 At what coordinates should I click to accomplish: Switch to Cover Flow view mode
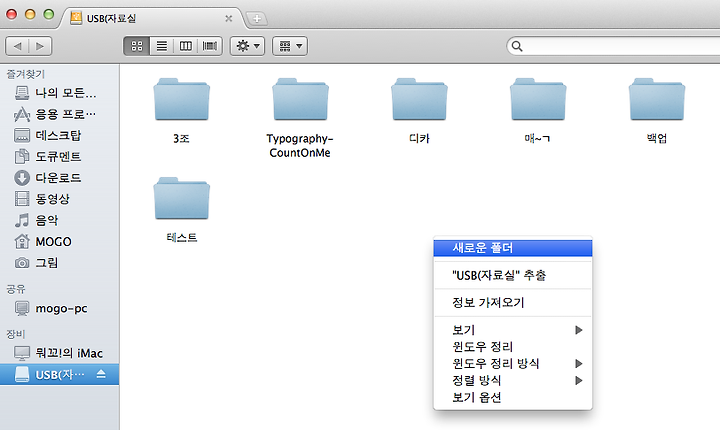(210, 46)
